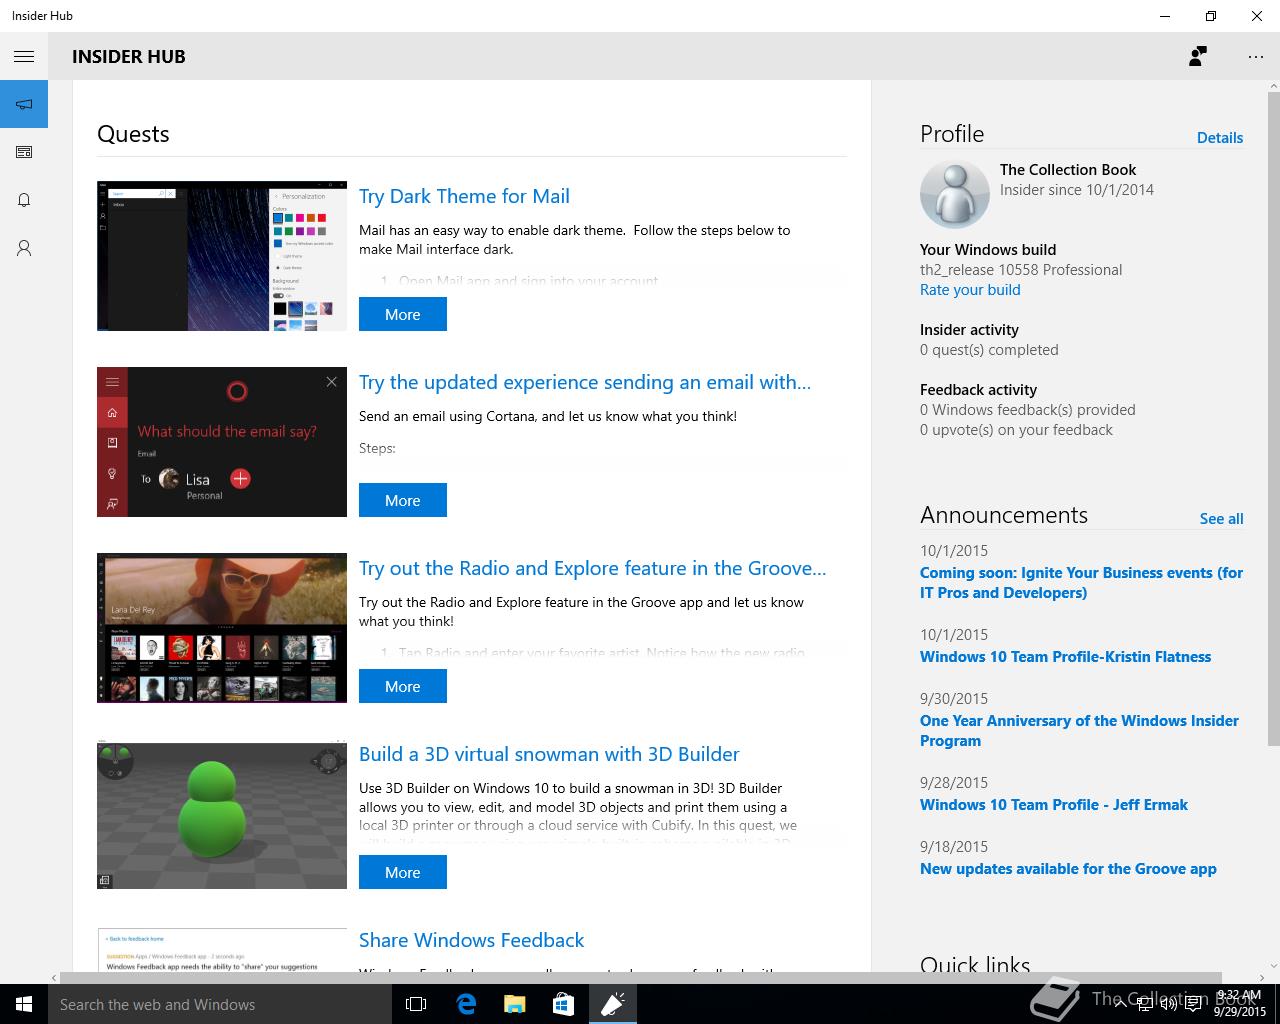Click the scroll up arrow on vertical scrollbar
The image size is (1280, 1024).
[1273, 86]
